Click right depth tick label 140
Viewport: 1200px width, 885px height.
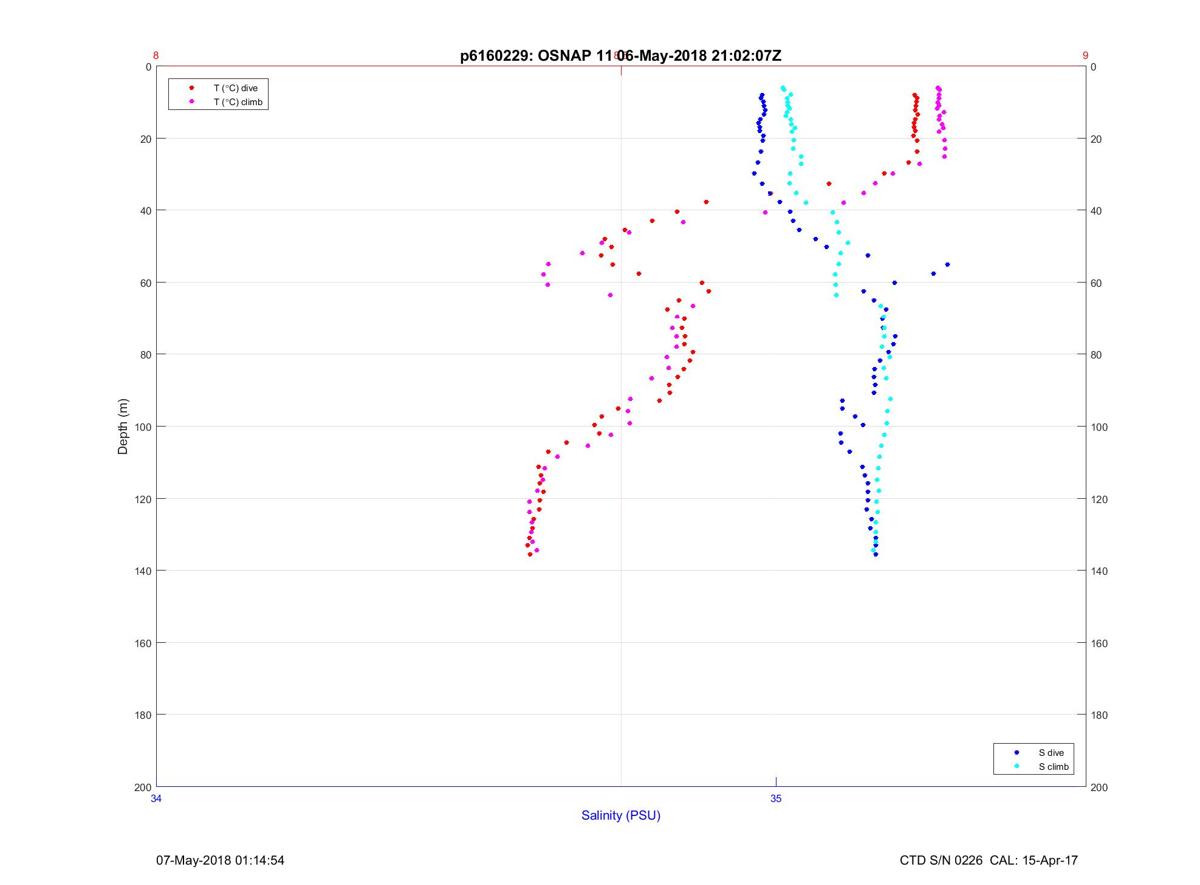pyautogui.click(x=1100, y=571)
